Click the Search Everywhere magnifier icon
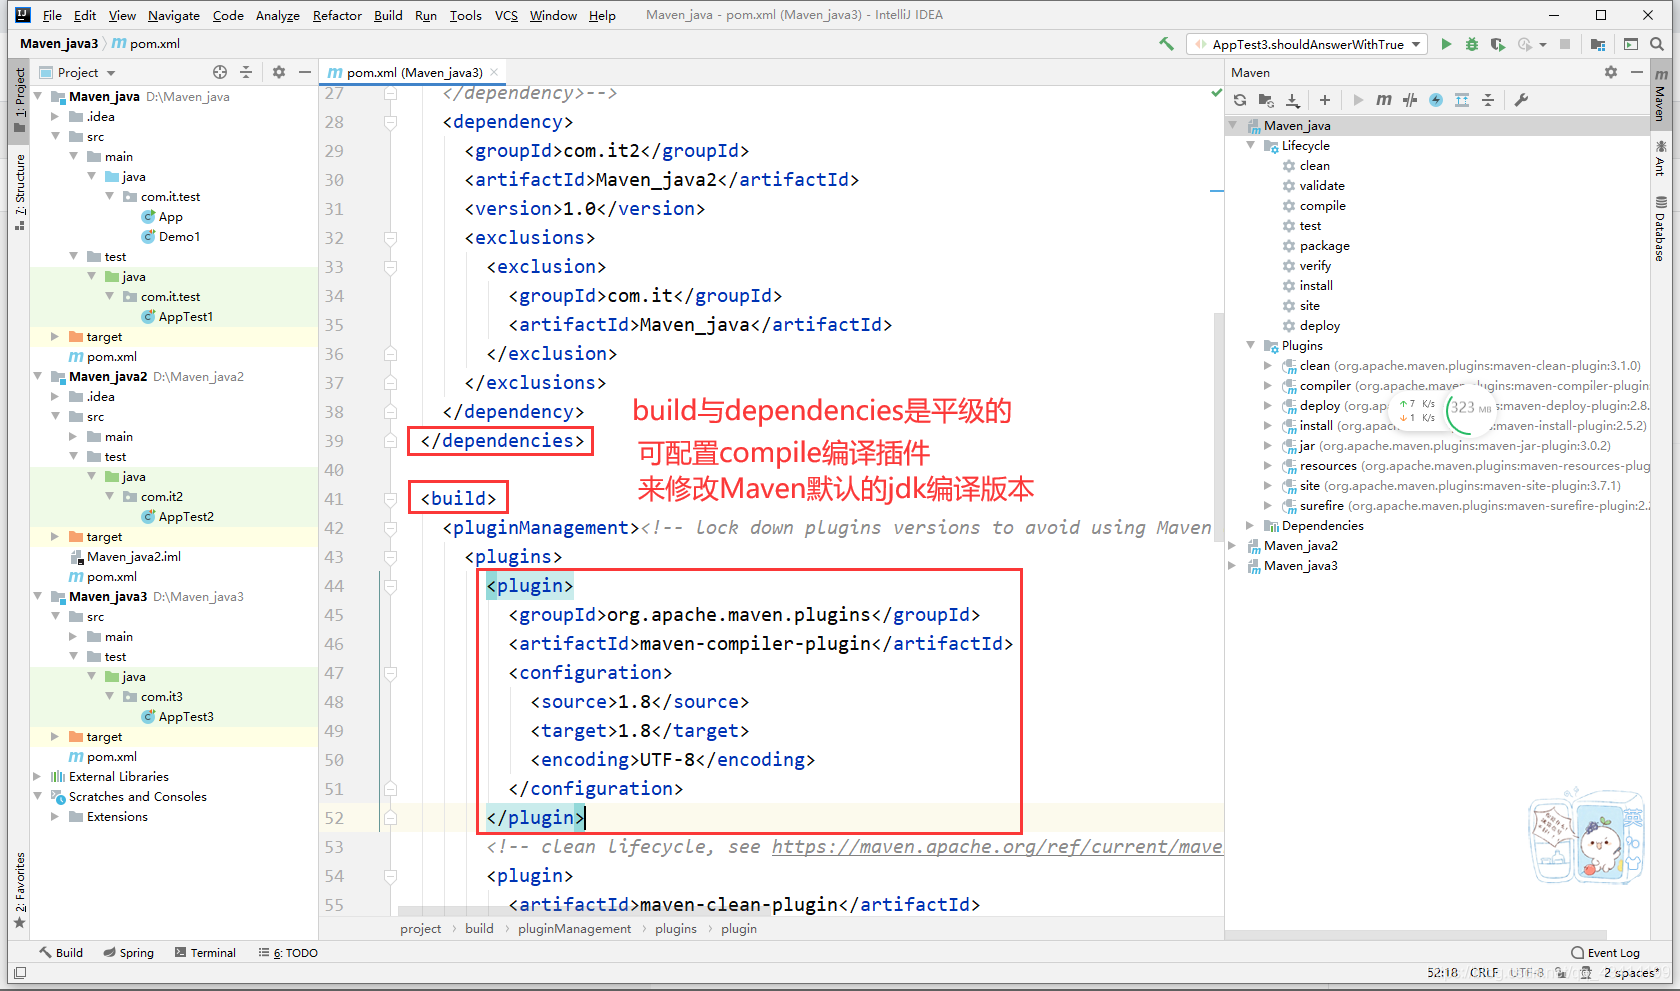 1657,44
